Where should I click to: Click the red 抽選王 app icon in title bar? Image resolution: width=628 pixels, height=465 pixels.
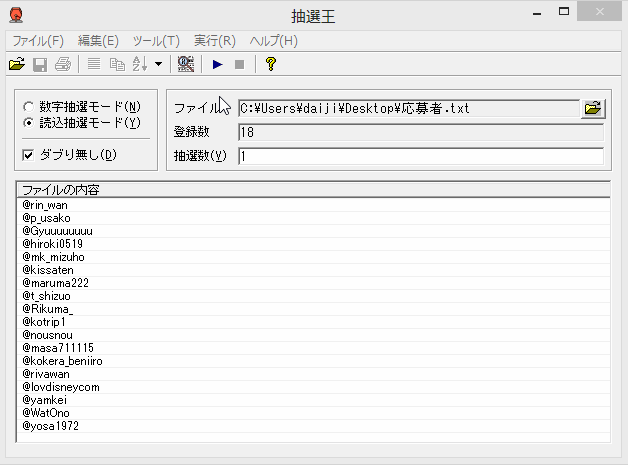tap(16, 16)
